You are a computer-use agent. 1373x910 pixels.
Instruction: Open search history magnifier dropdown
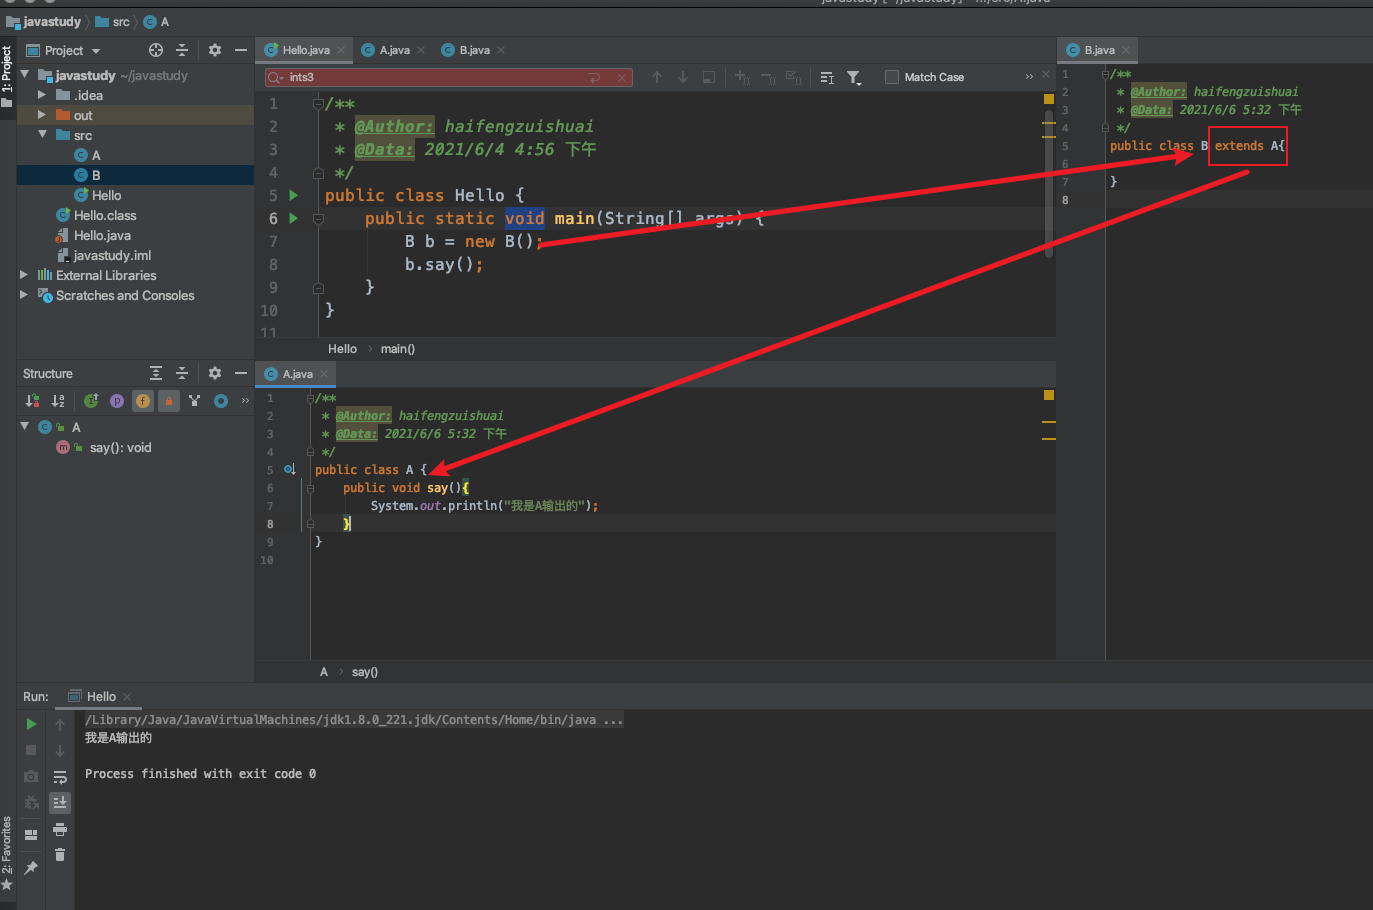(275, 77)
